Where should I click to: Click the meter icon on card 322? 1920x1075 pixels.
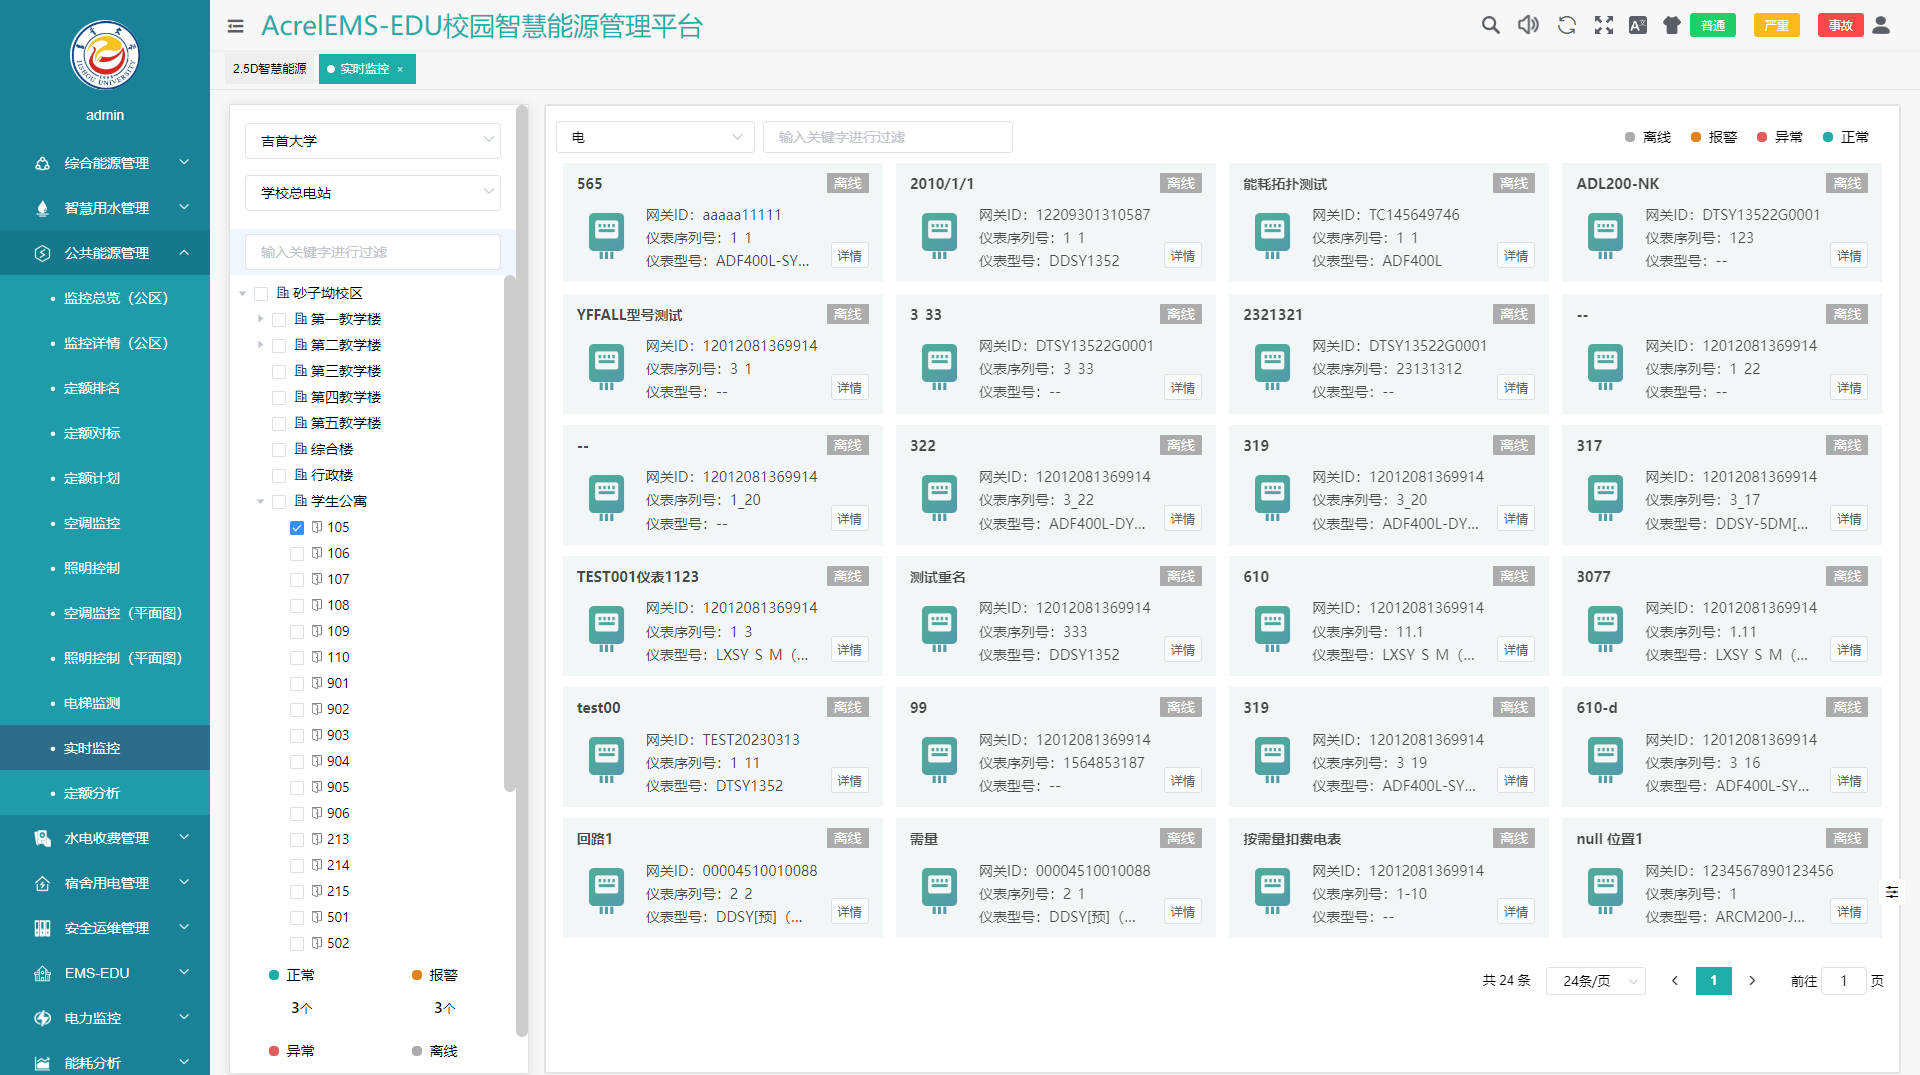(x=939, y=499)
